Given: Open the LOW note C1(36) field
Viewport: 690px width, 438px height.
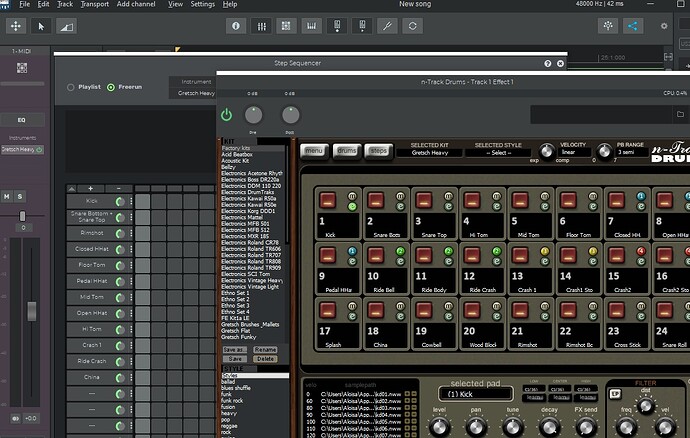Looking at the screenshot, I should (534, 389).
